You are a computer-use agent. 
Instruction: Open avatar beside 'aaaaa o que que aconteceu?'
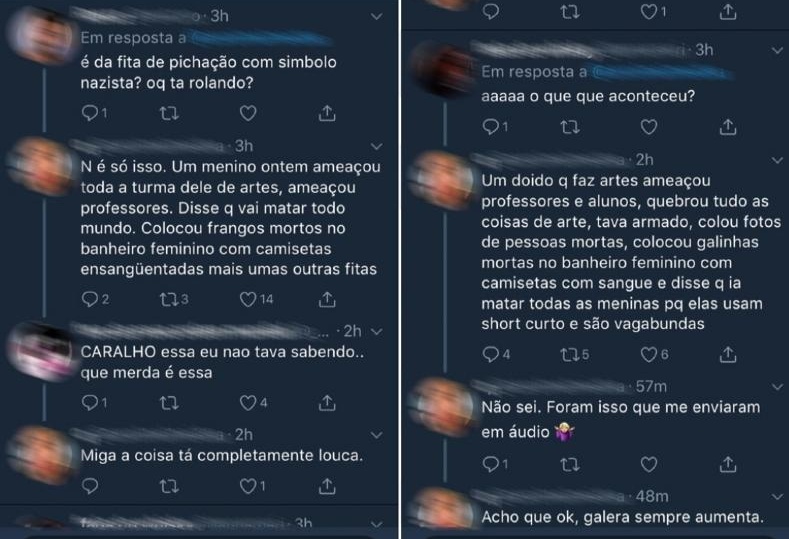click(x=440, y=69)
